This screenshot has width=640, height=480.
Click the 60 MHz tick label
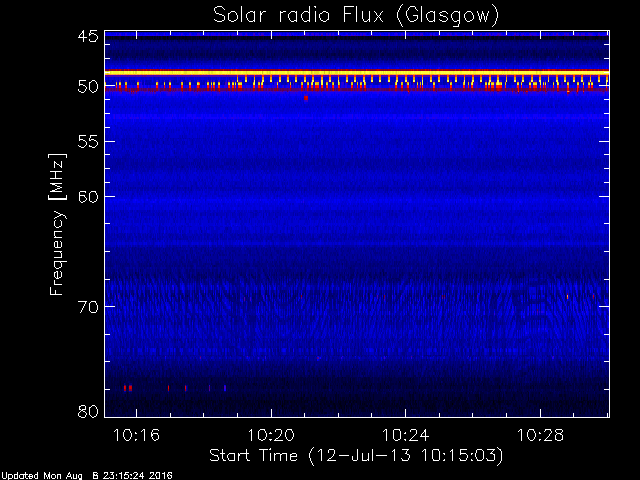click(x=88, y=197)
